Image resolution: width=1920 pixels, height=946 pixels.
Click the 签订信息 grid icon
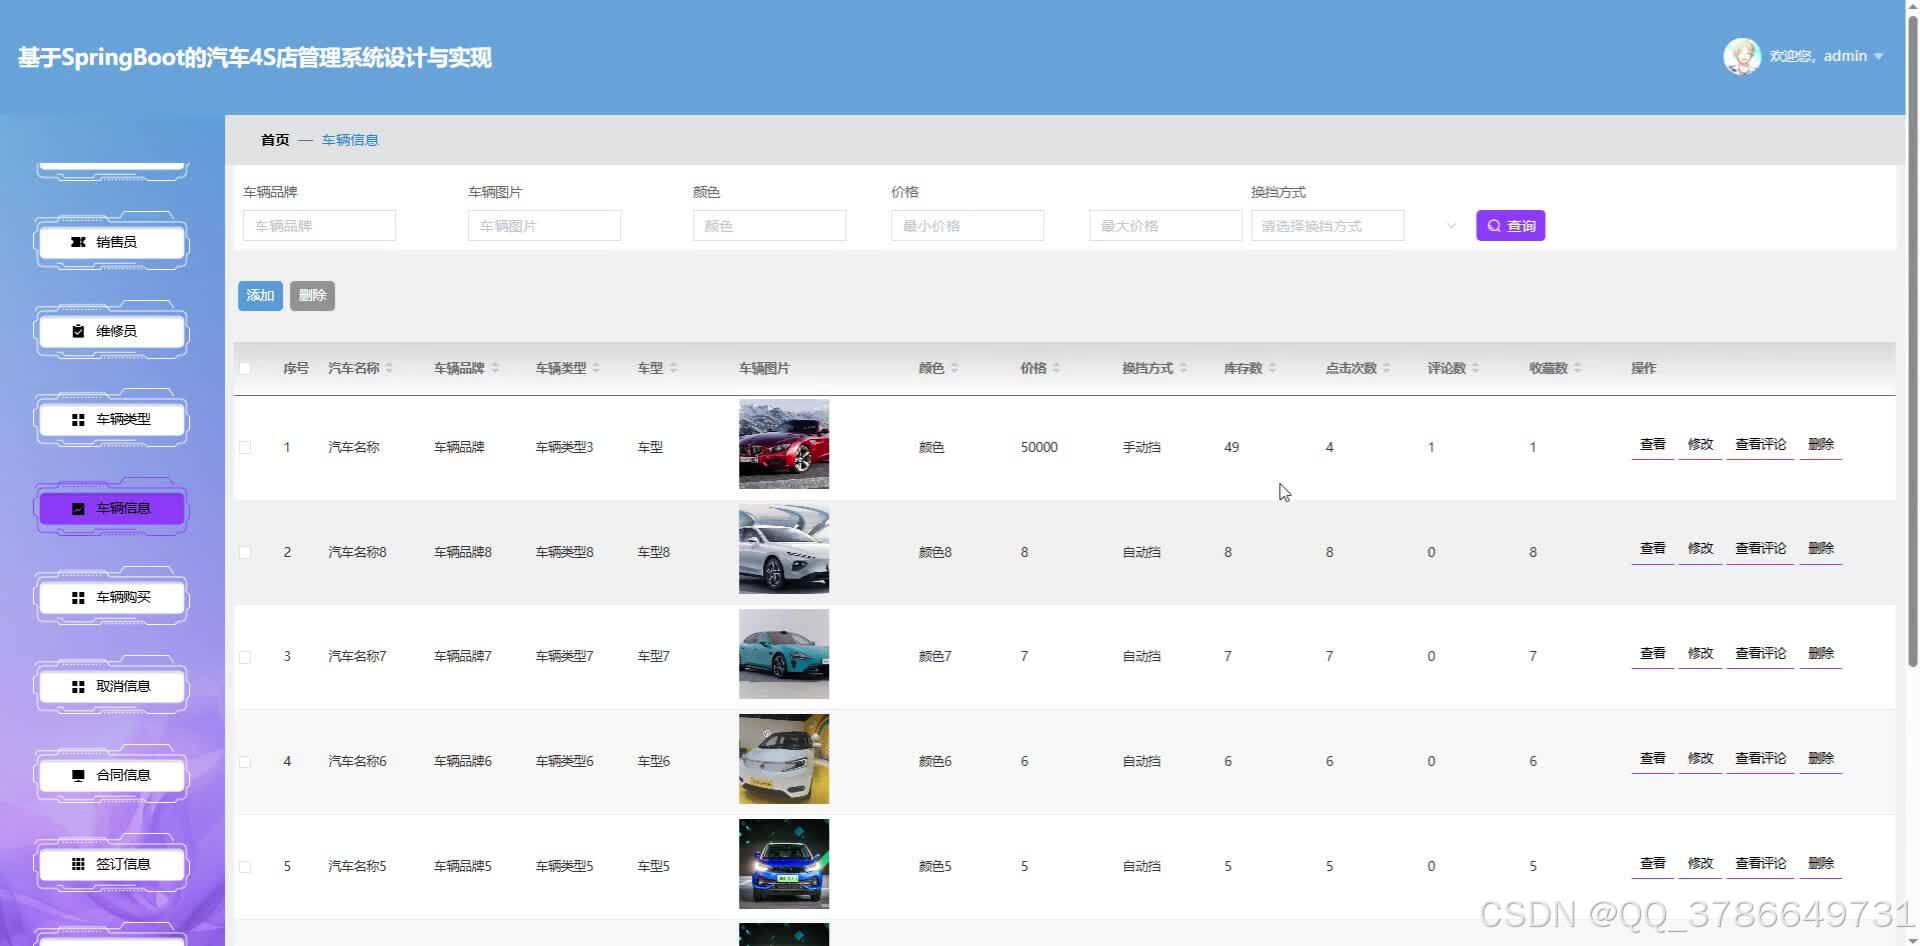tap(78, 864)
